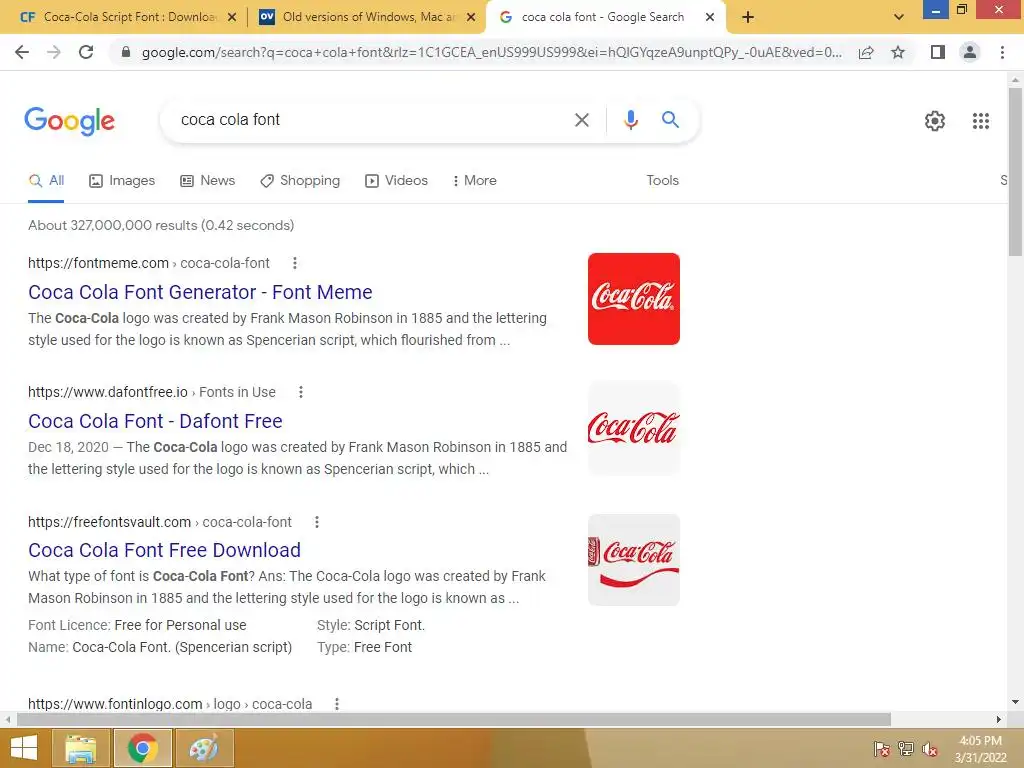
Task: Reload the current page
Action: click(x=86, y=52)
